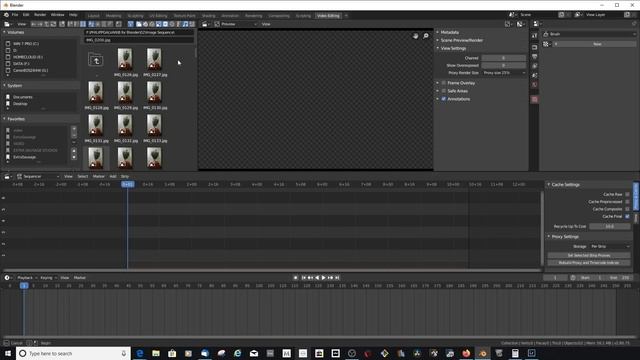The width and height of the screenshot is (640, 360).
Task: Click the Blender logo icon in menu bar
Action: click(x=6, y=15)
